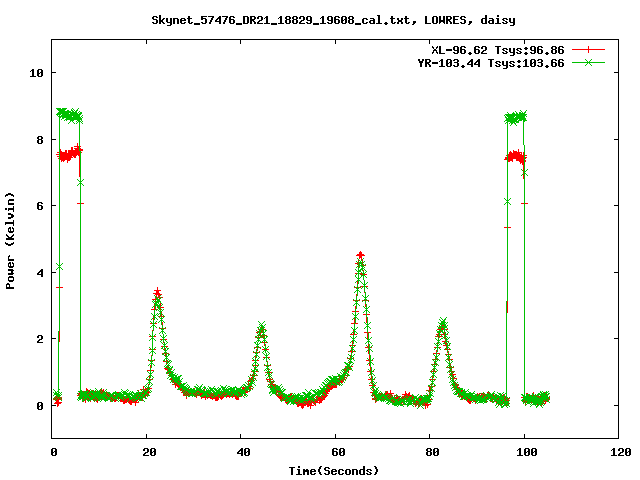Click the Time(Seconds) x-axis label

tap(333, 471)
